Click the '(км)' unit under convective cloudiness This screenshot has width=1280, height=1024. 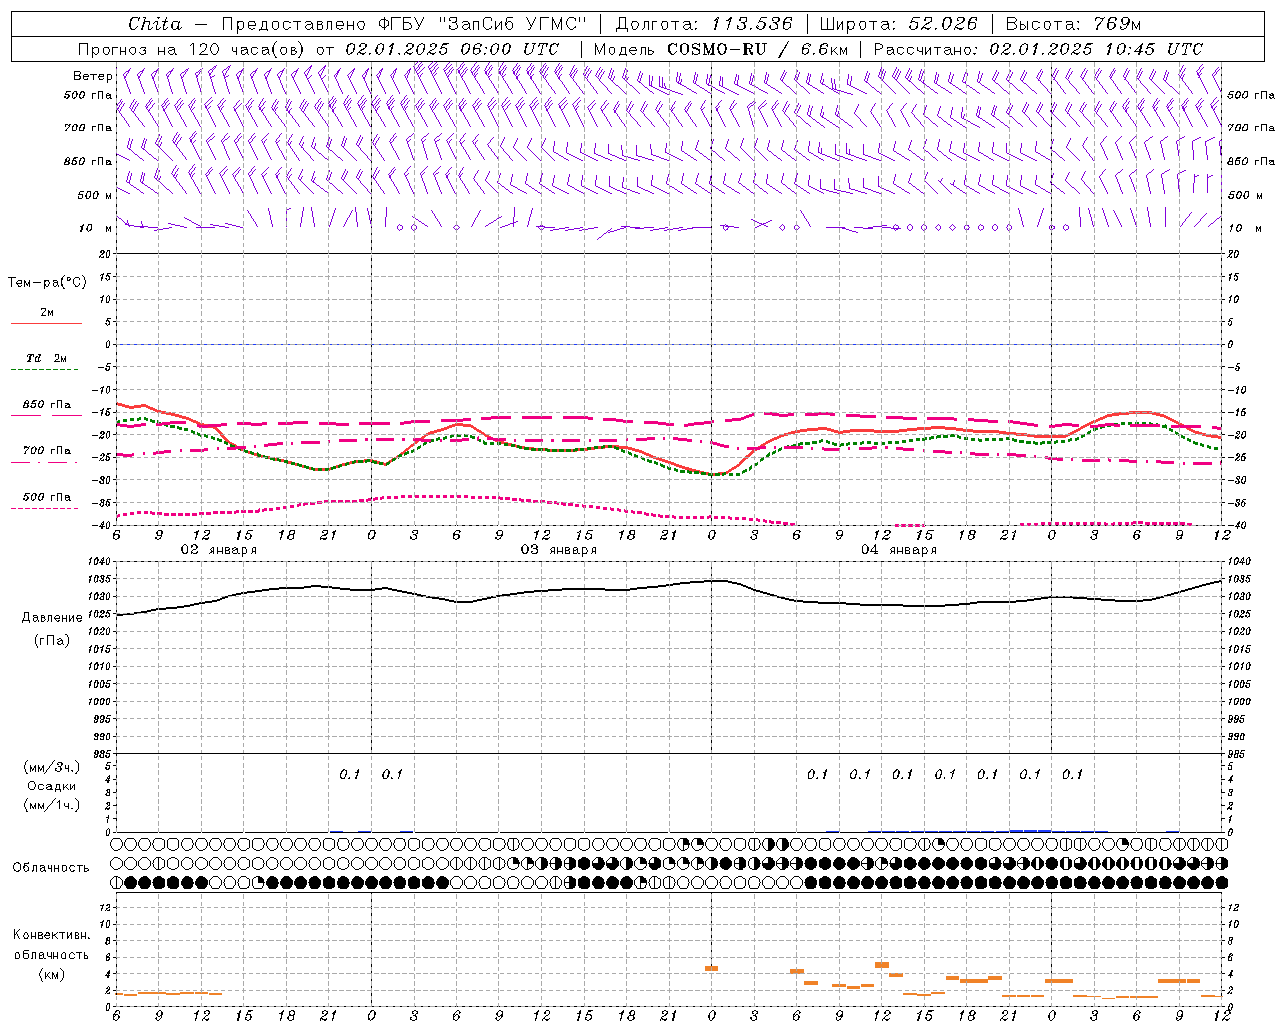tap(51, 974)
